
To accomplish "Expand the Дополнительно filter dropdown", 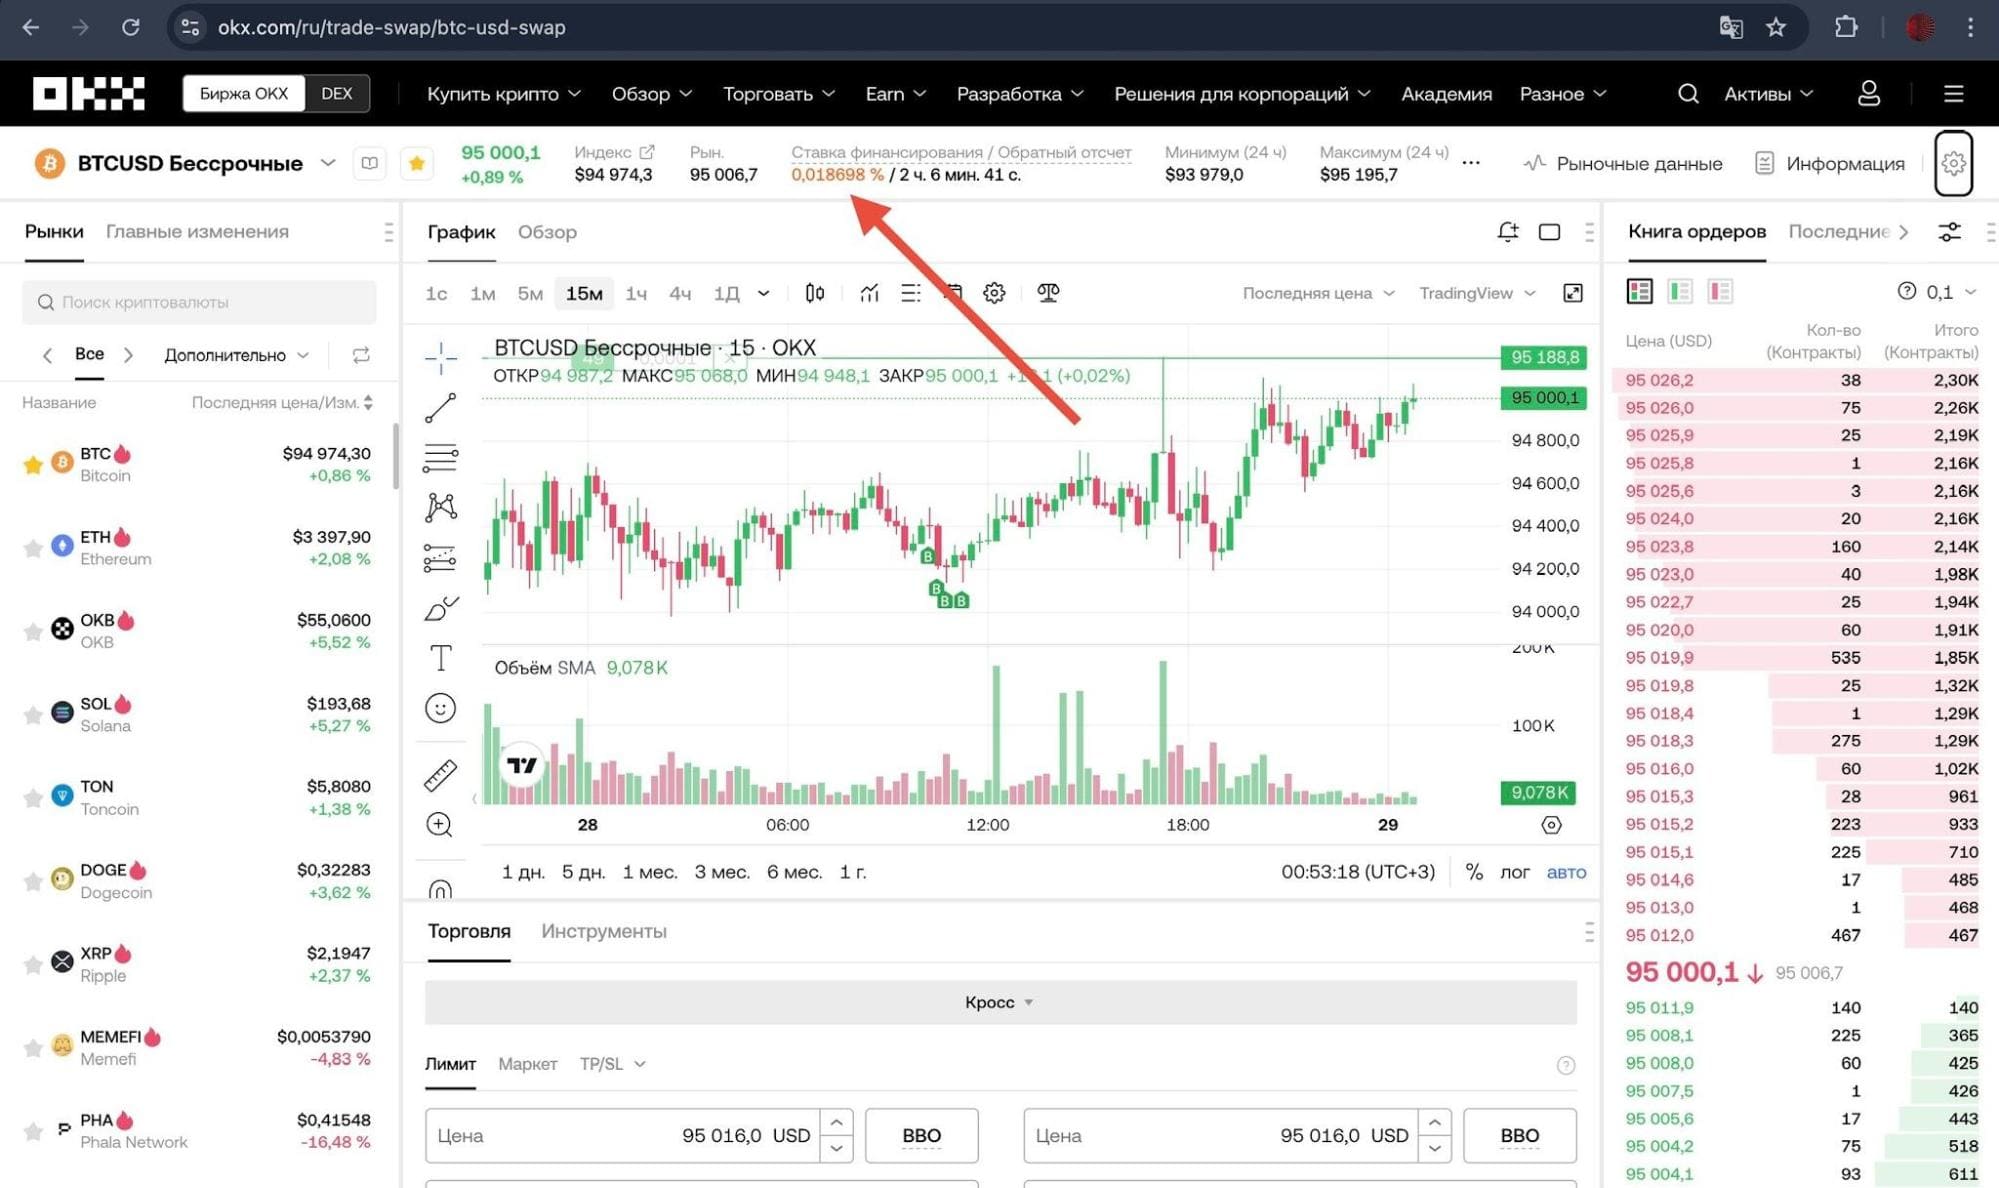I will pyautogui.click(x=236, y=355).
